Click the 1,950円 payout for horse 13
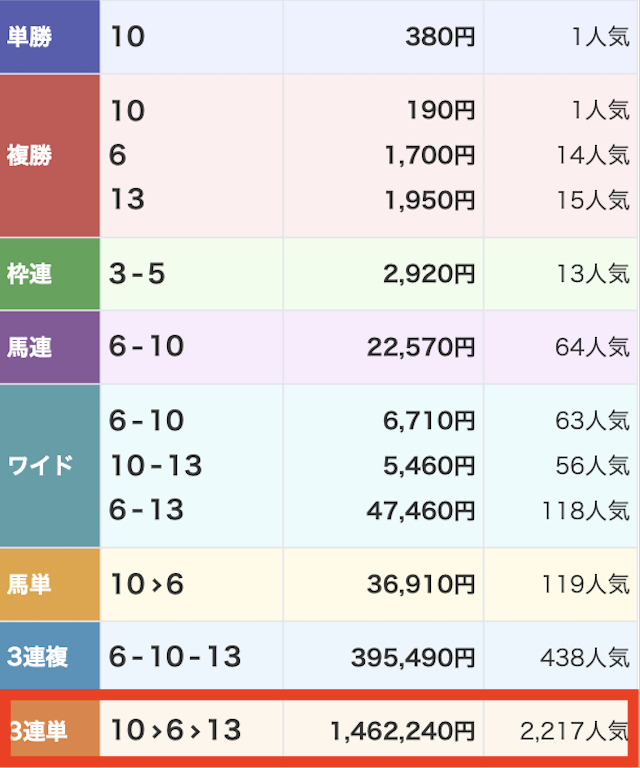This screenshot has height=768, width=640. pos(429,200)
